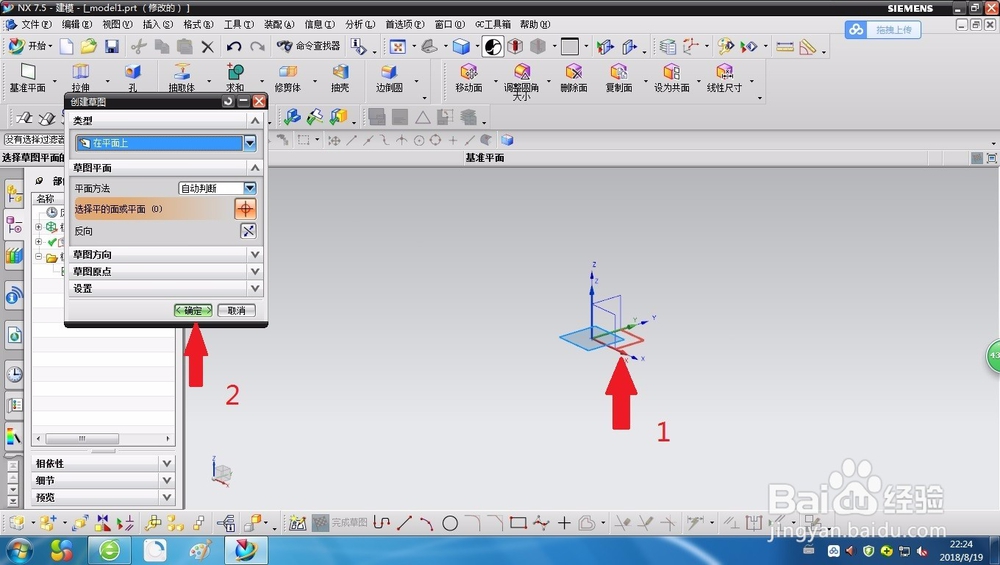The height and width of the screenshot is (565, 1000).
Task: Click the Linear Dimension (线性尺寸) tool
Action: tap(724, 78)
